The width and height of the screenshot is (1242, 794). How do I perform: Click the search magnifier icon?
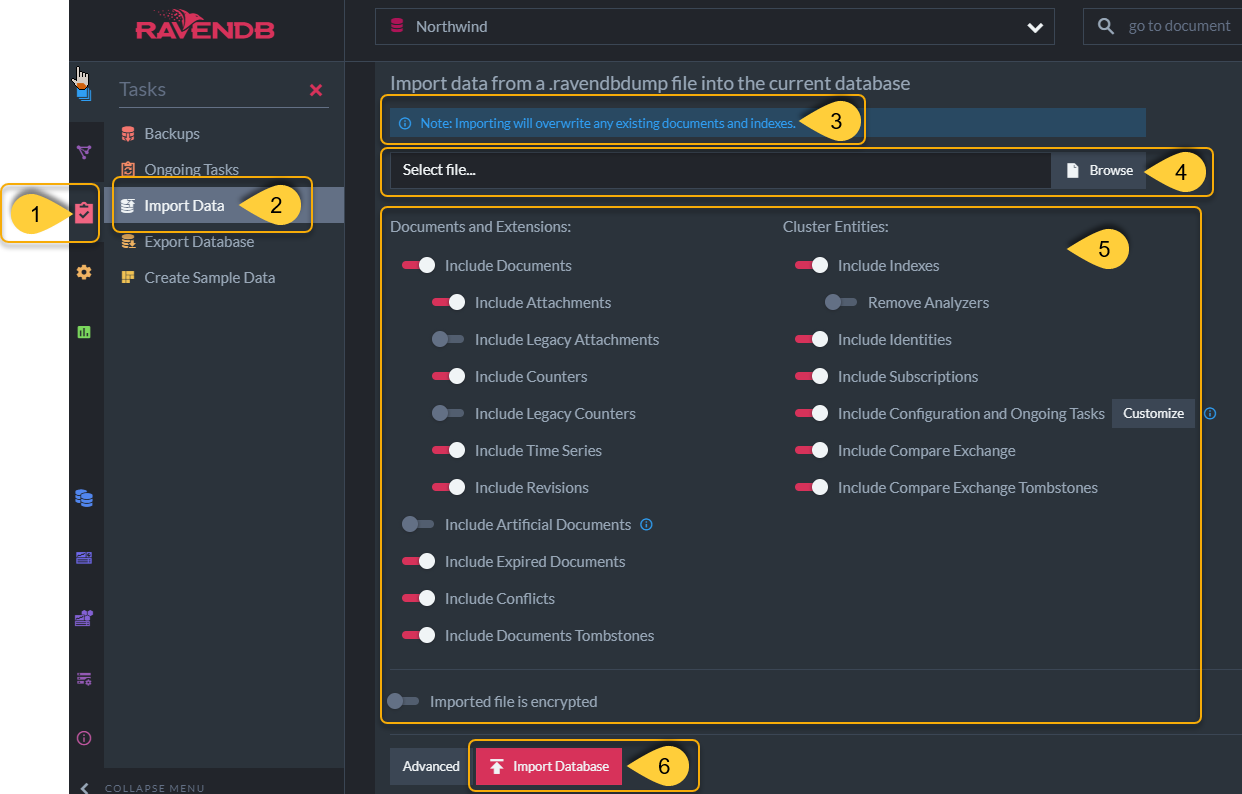pyautogui.click(x=1106, y=26)
